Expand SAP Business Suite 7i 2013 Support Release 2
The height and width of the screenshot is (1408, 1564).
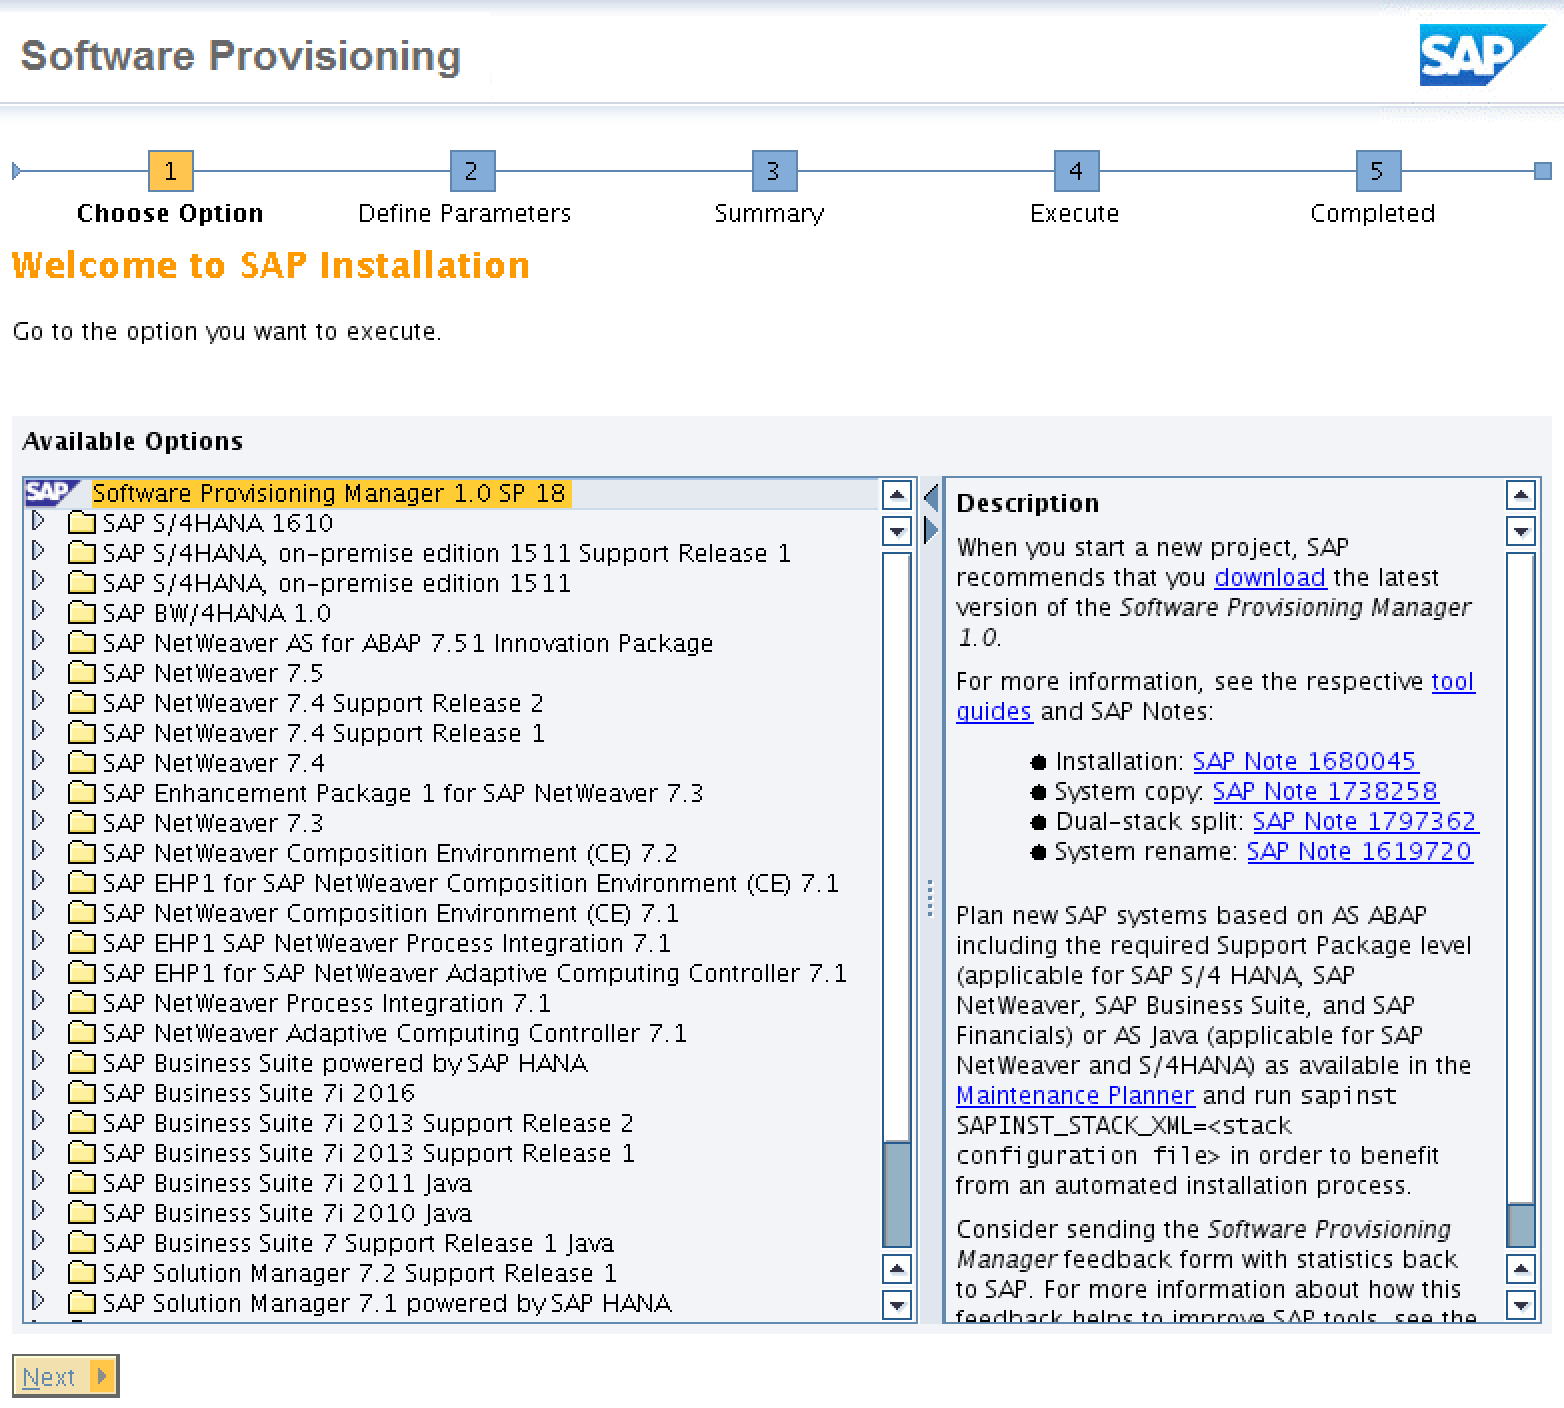click(x=39, y=1121)
